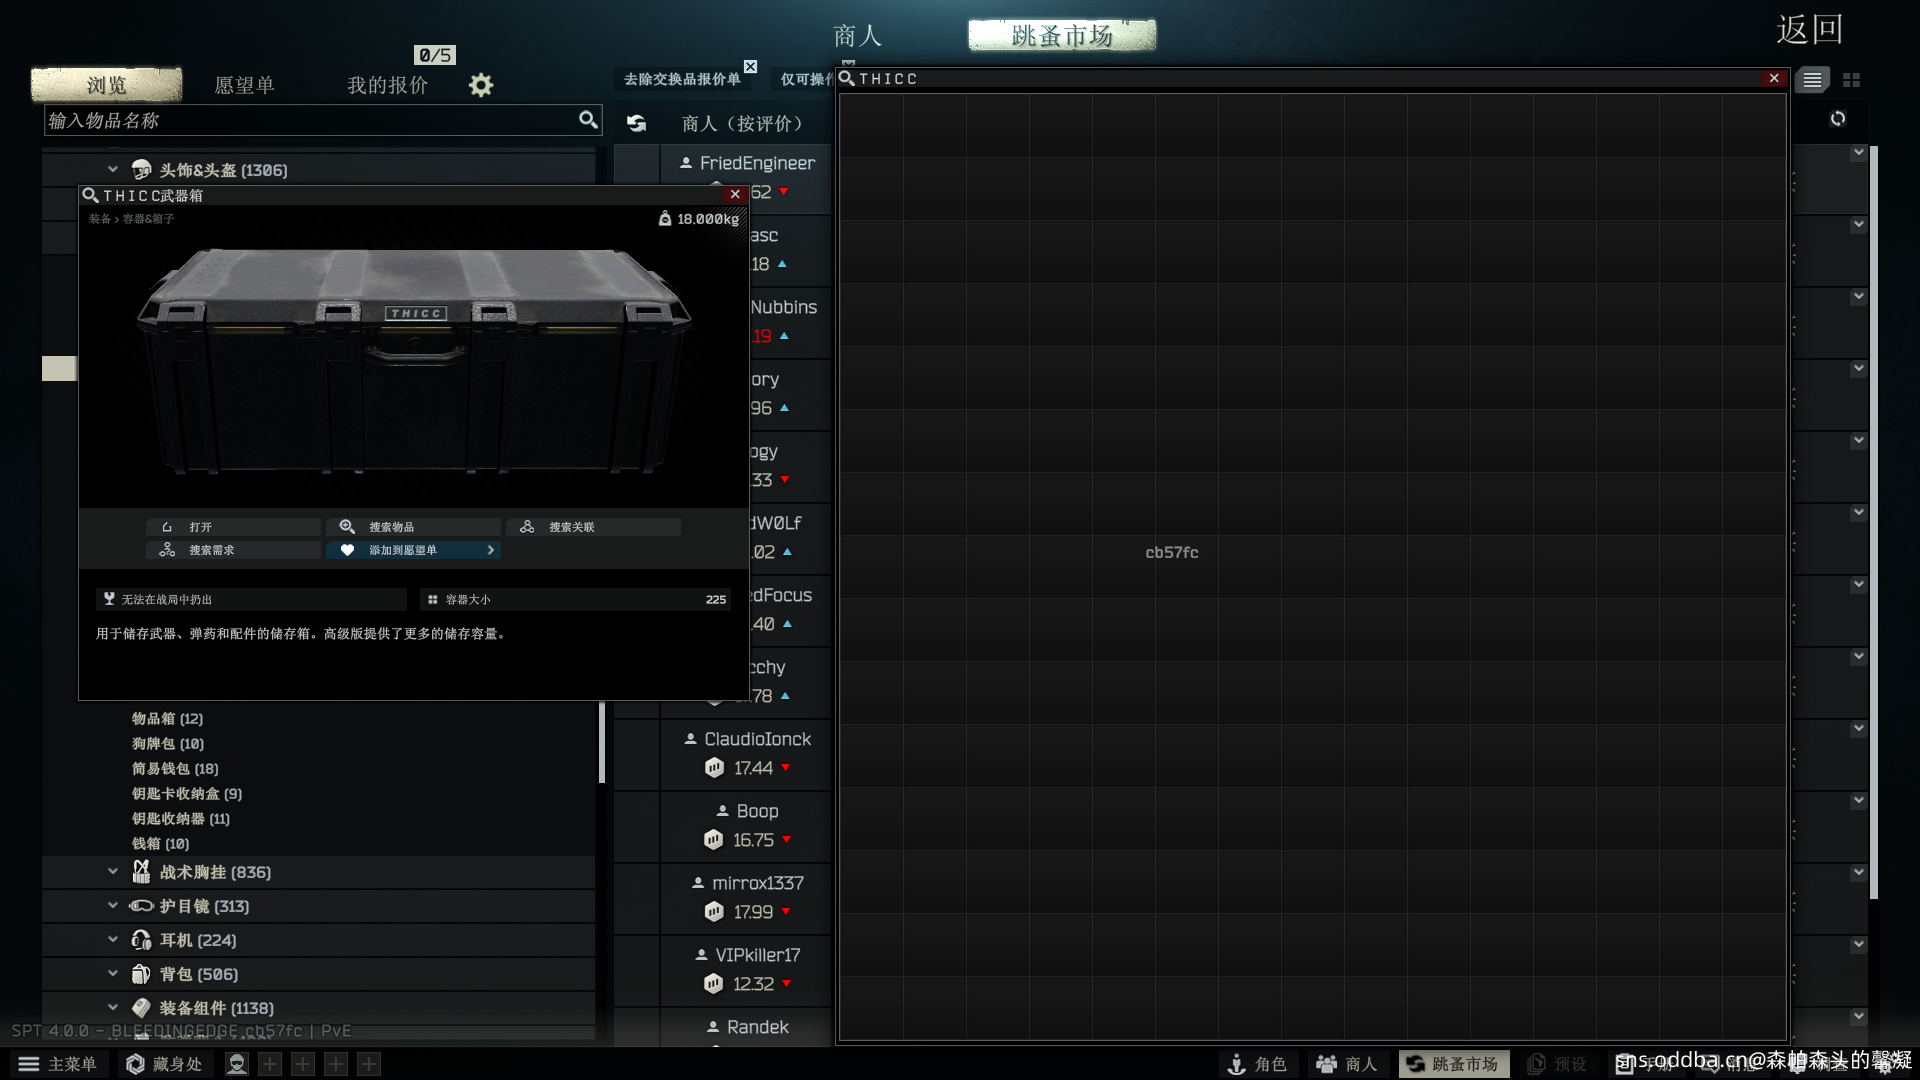Screen dimensions: 1920x1080
Task: Click the magnifier in item name search
Action: click(x=588, y=120)
